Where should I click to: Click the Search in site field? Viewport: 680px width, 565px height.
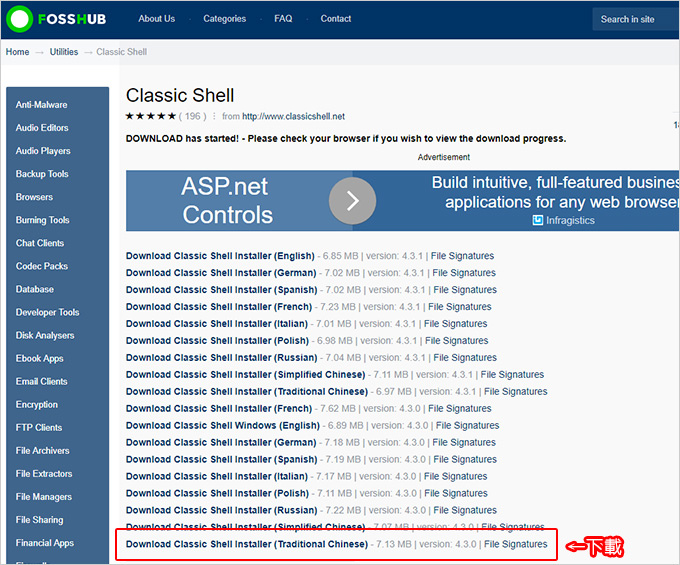636,19
